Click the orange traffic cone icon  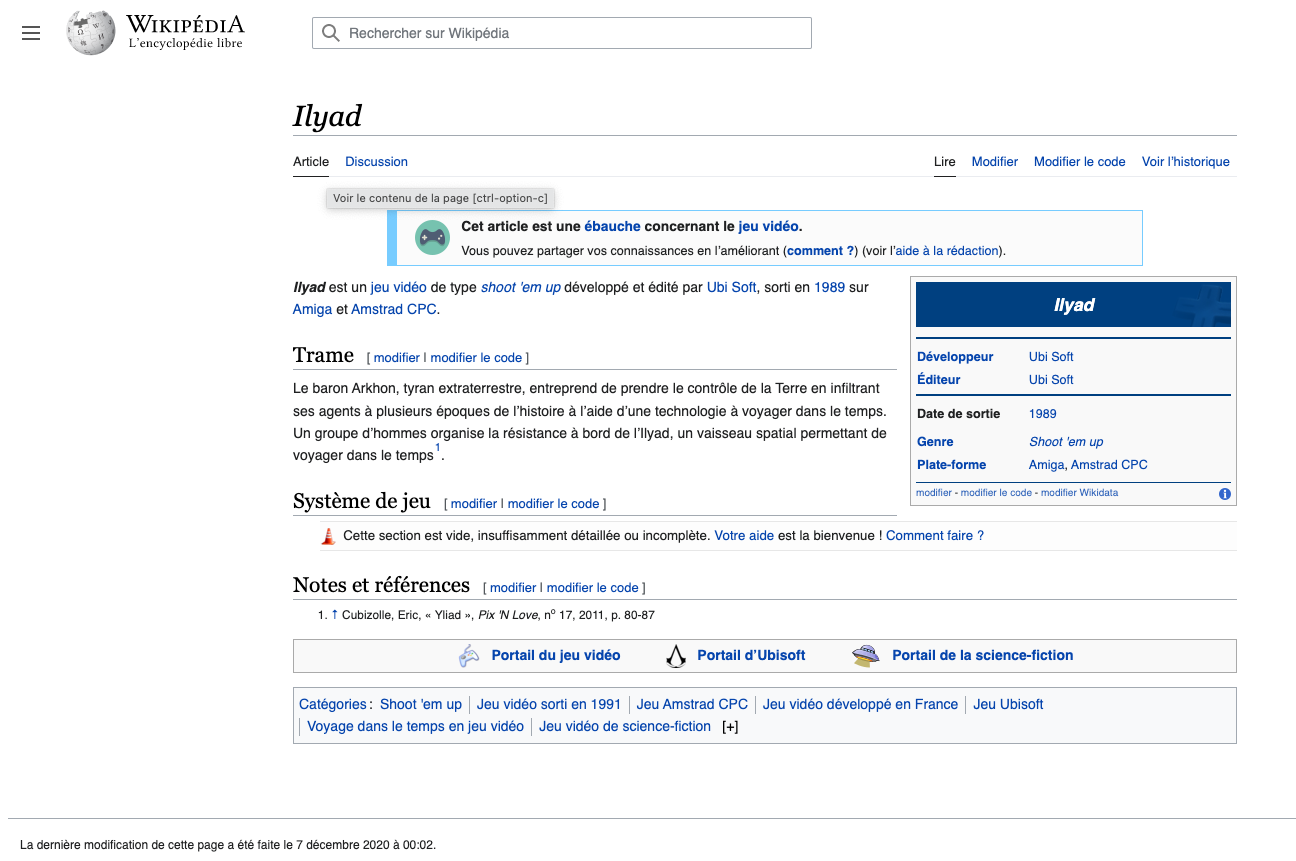pyautogui.click(x=328, y=536)
